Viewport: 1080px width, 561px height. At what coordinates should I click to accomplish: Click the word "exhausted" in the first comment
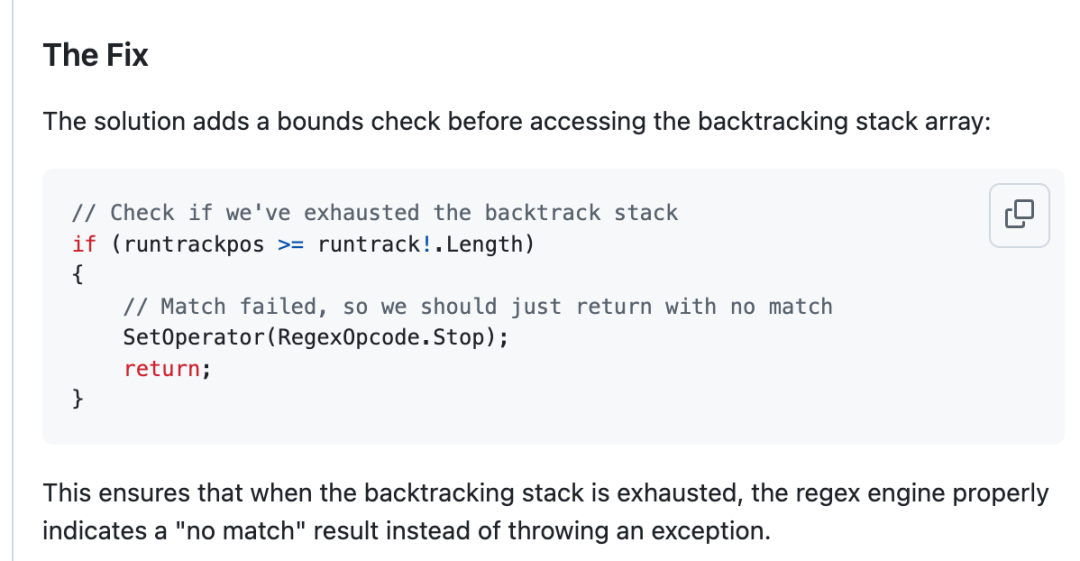pyautogui.click(x=362, y=213)
